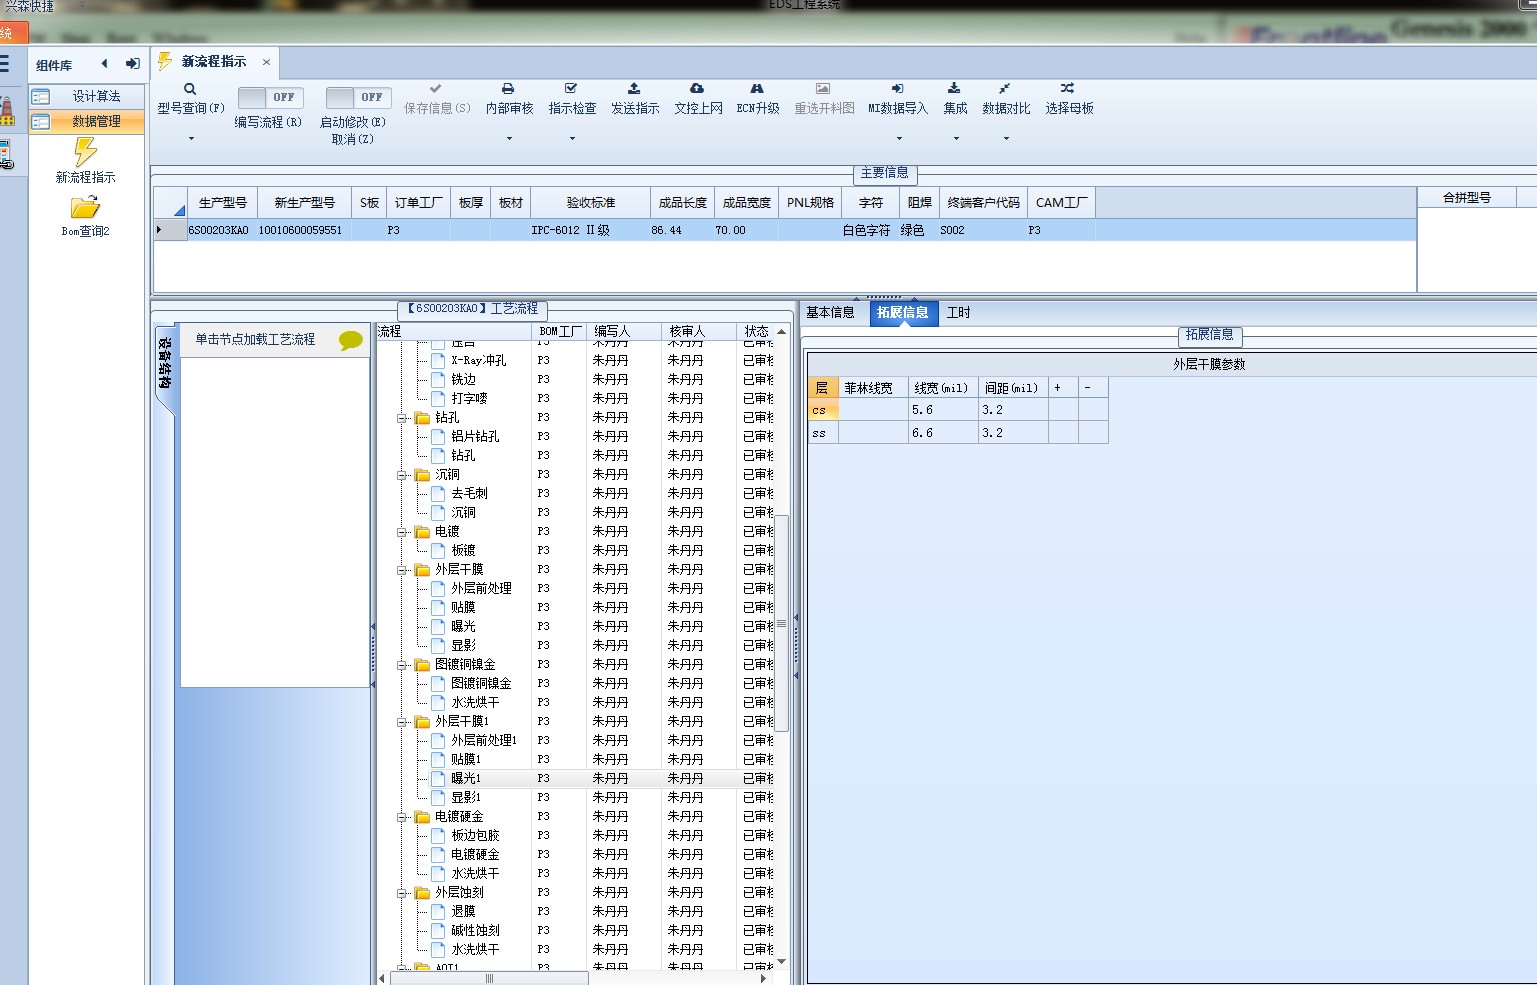Click the 状态 column header in tree
1537x985 pixels.
point(756,332)
